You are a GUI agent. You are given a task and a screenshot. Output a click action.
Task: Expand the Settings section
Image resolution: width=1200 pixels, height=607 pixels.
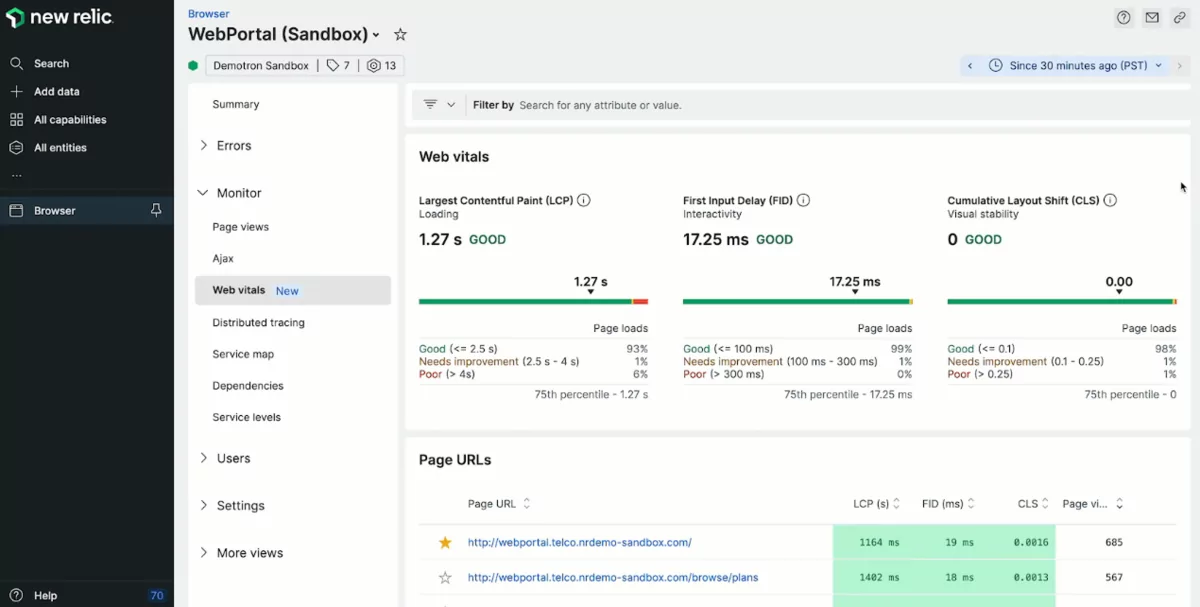tap(232, 505)
